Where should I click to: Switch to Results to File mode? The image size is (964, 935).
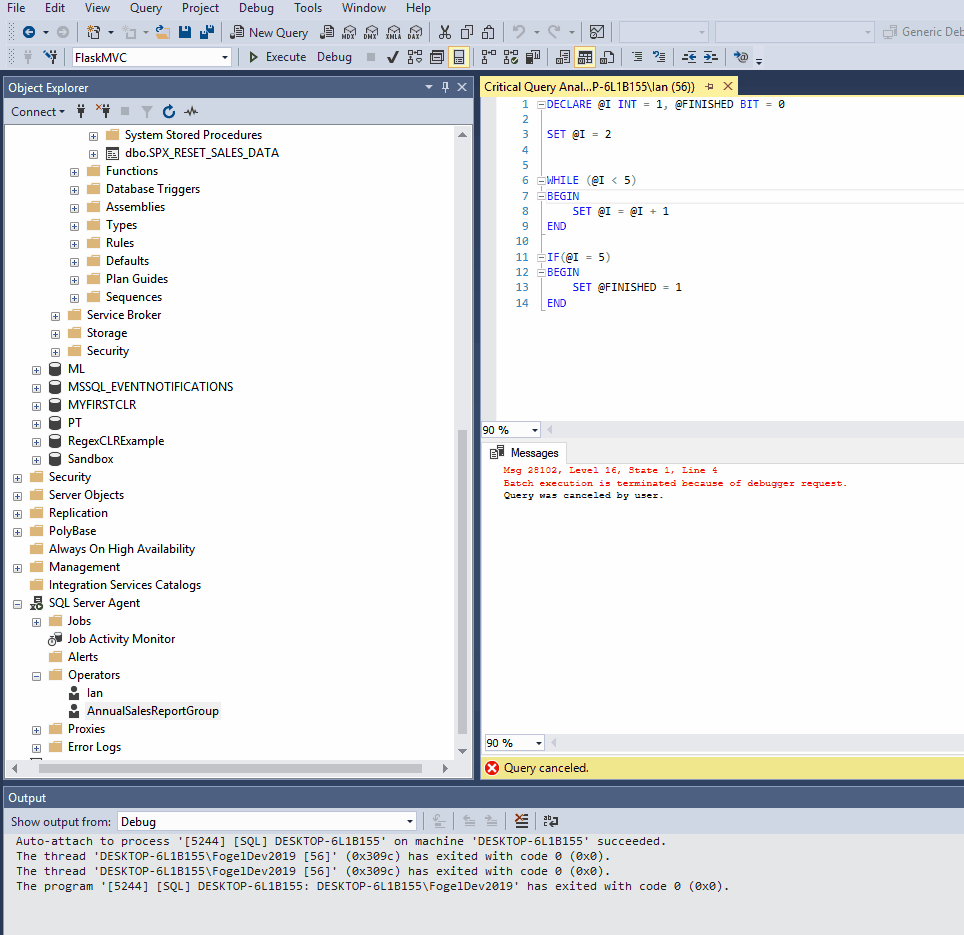tap(607, 57)
